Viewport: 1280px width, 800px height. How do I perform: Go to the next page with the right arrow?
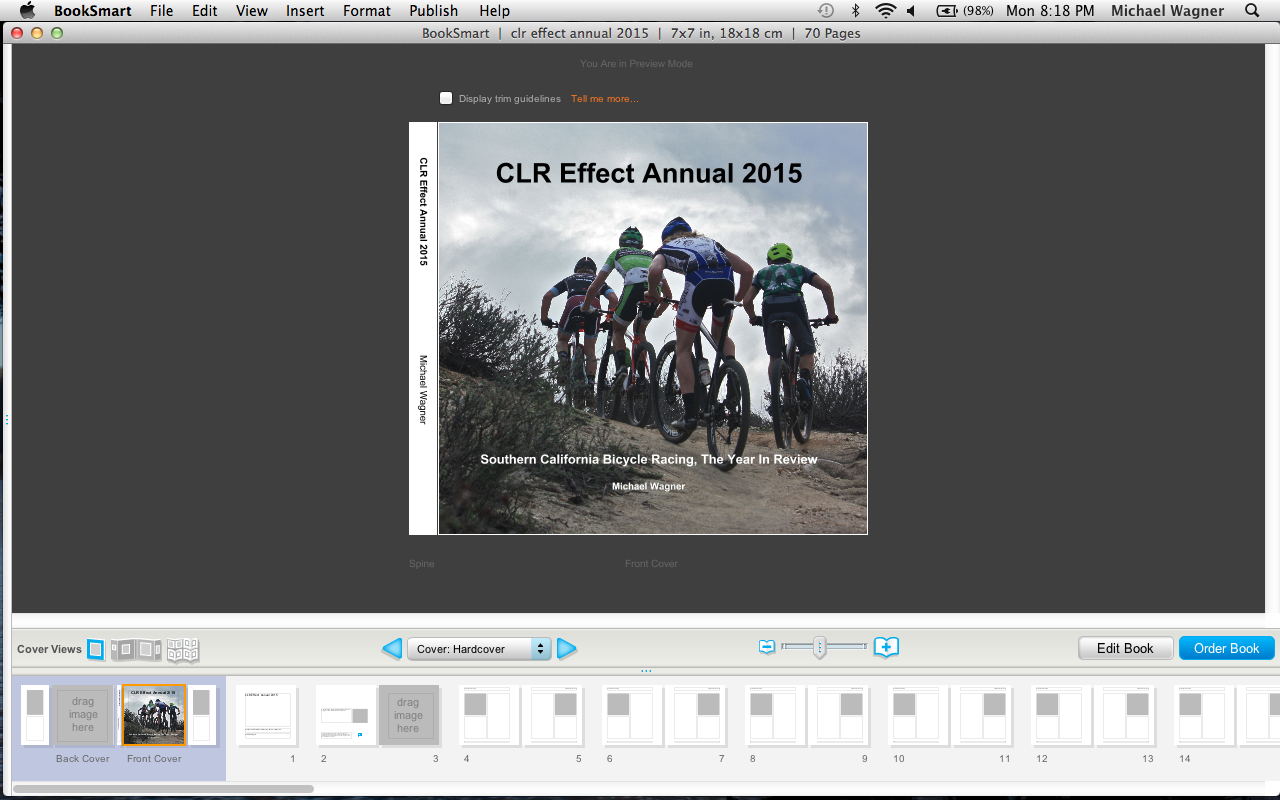click(x=567, y=649)
